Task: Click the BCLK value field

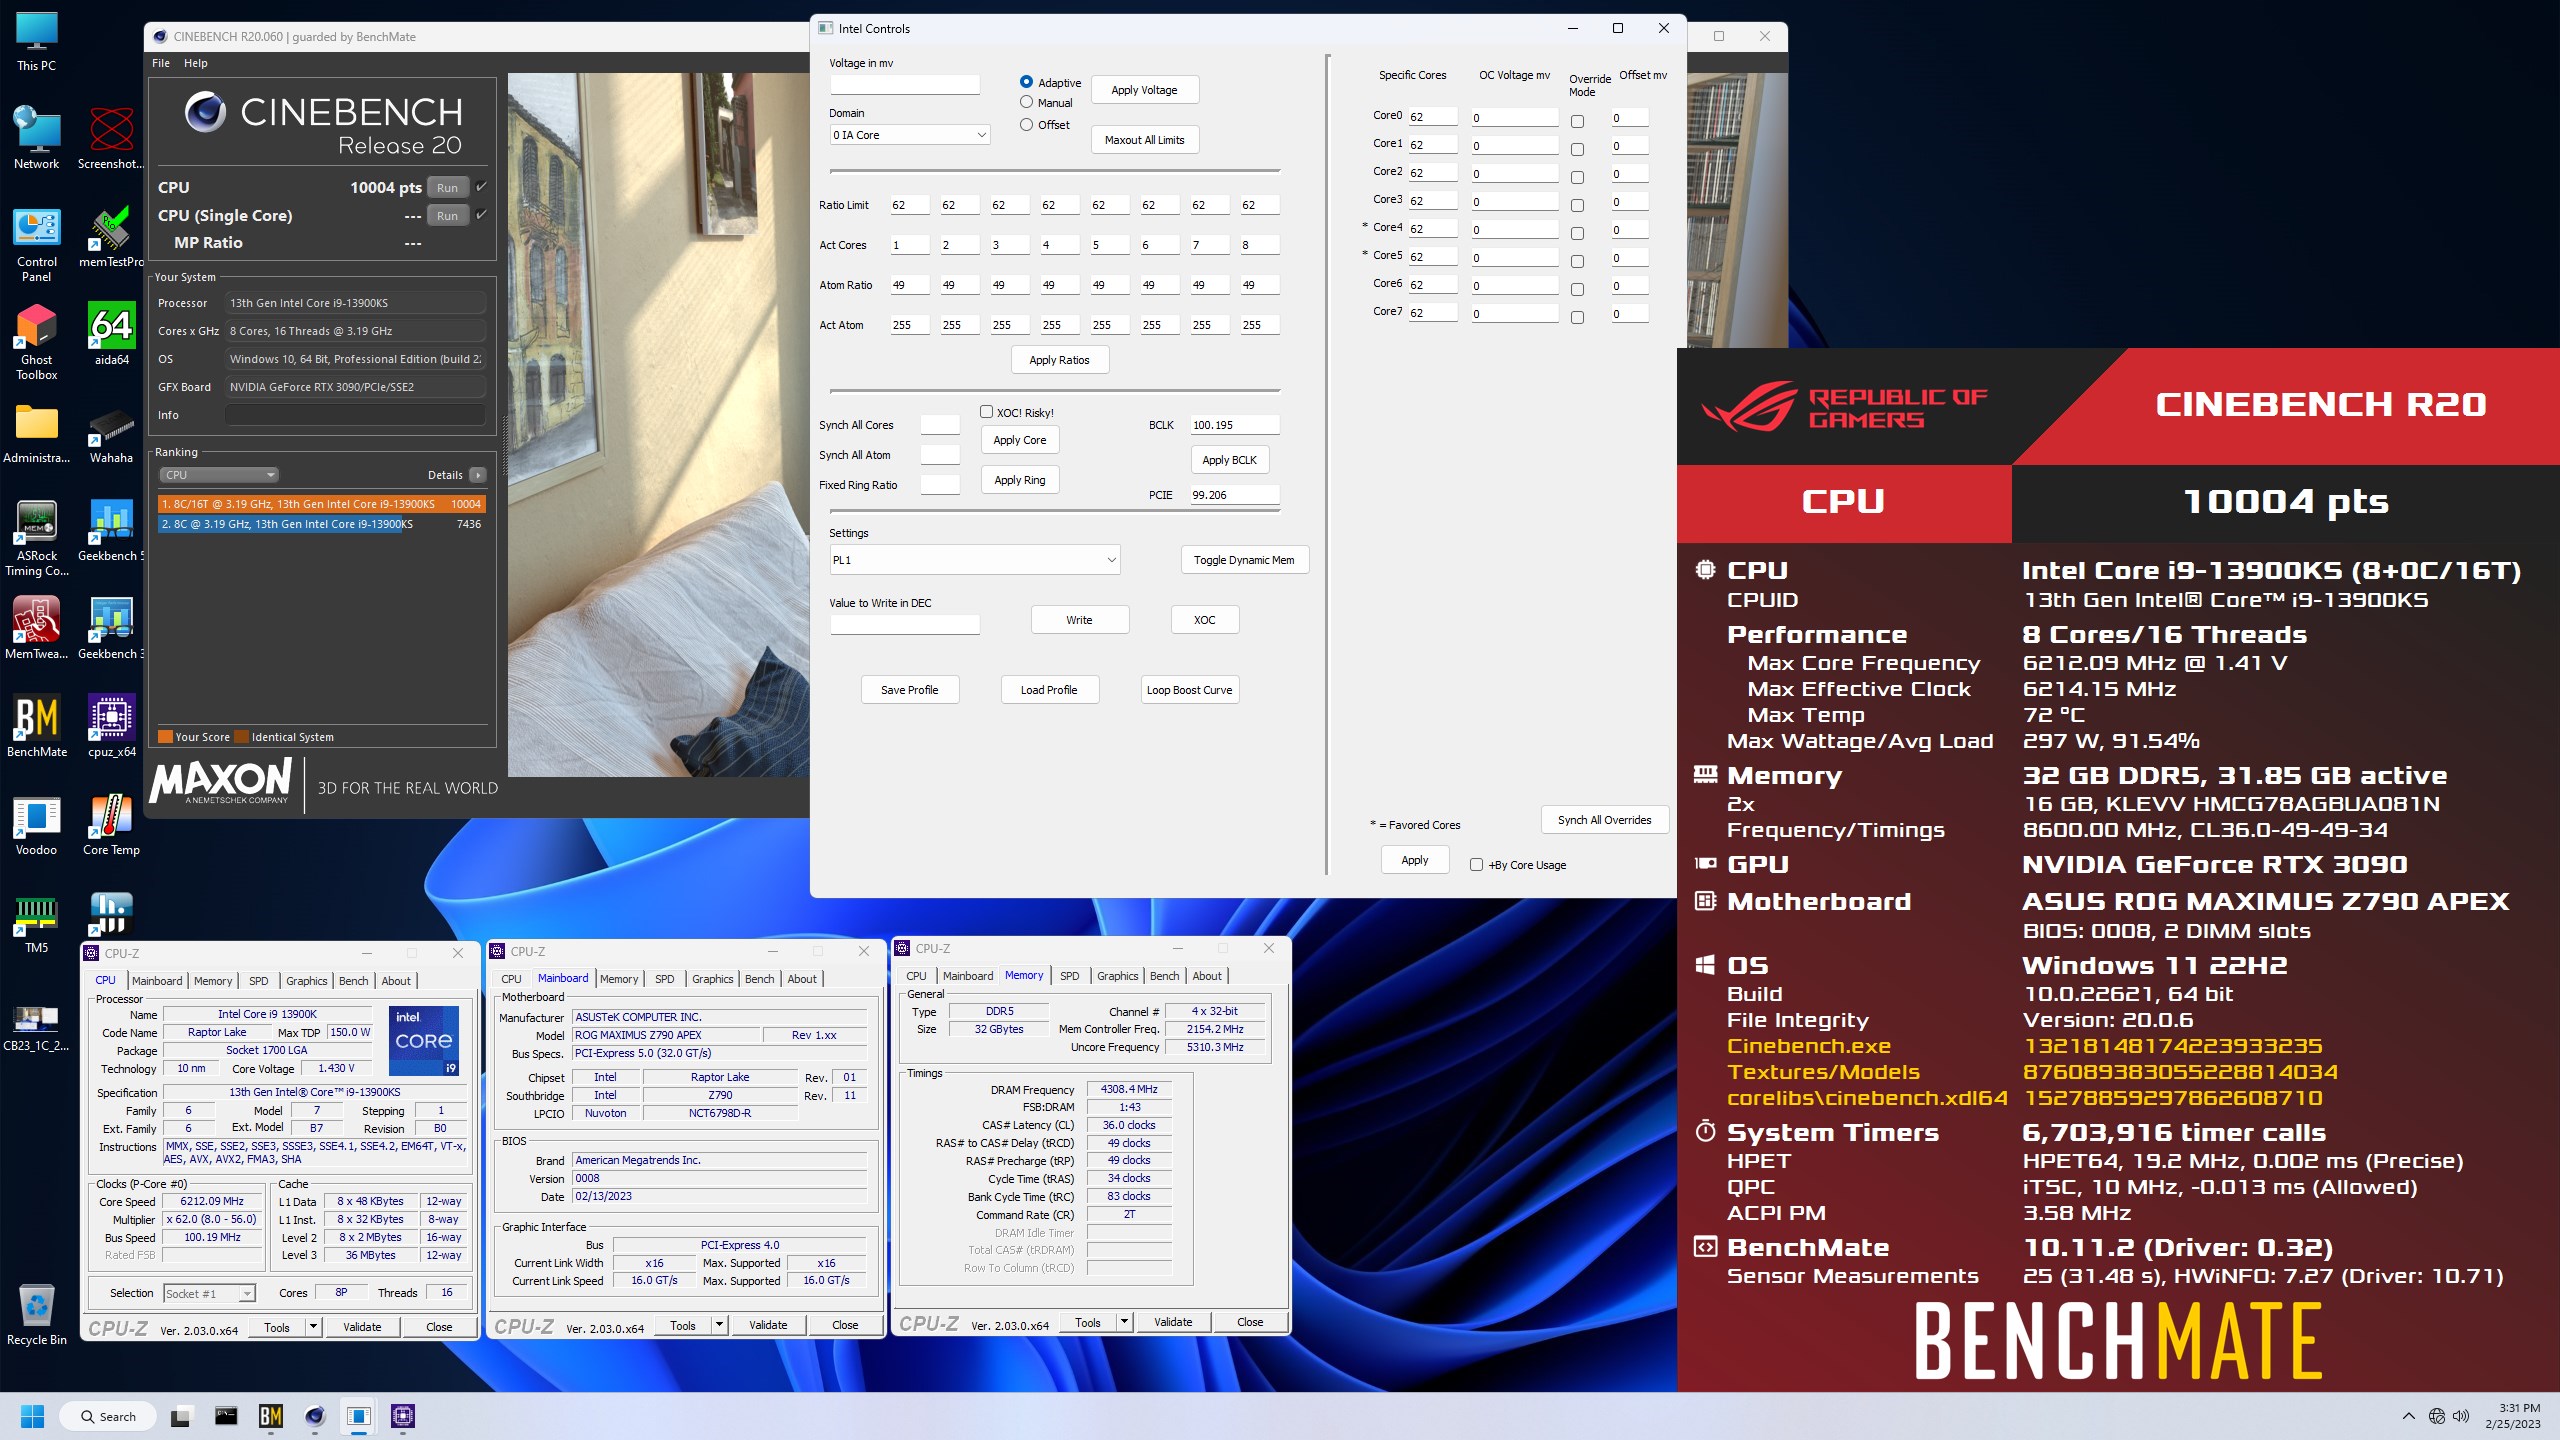Action: 1235,425
